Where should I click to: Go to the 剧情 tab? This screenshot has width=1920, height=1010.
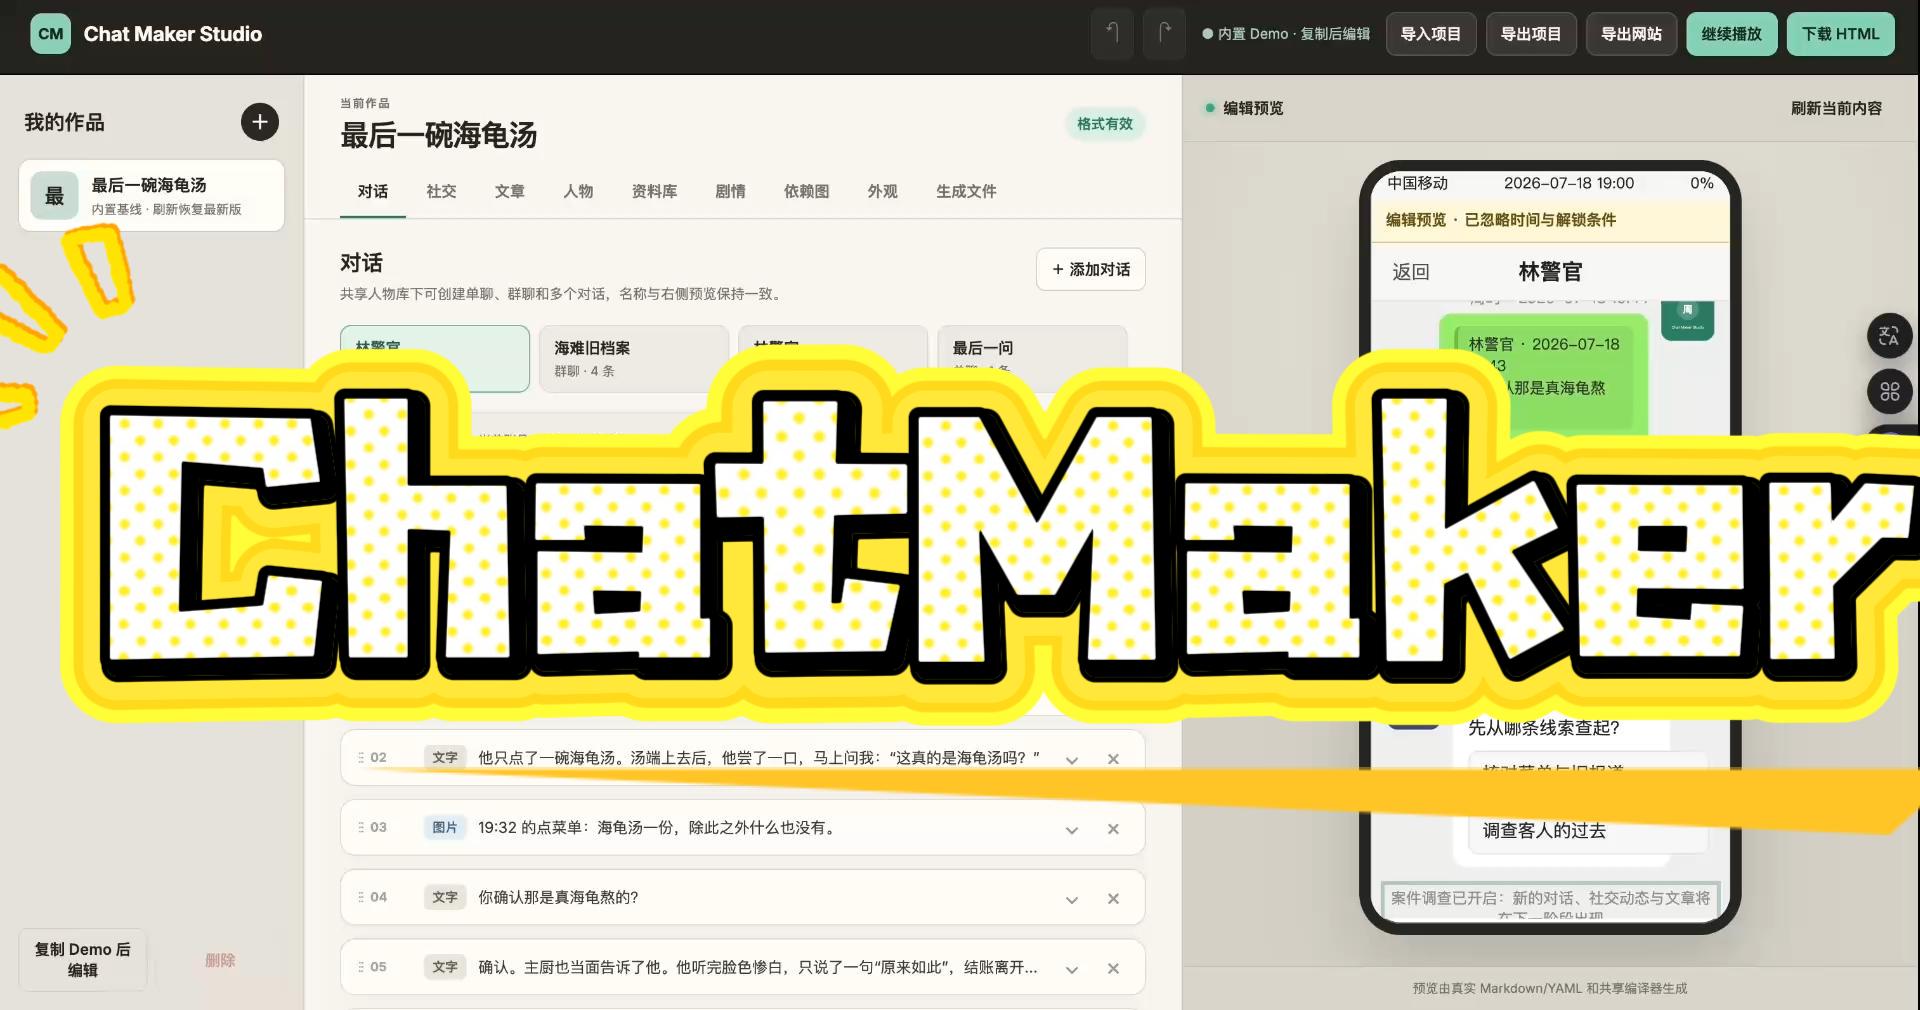[x=730, y=191]
